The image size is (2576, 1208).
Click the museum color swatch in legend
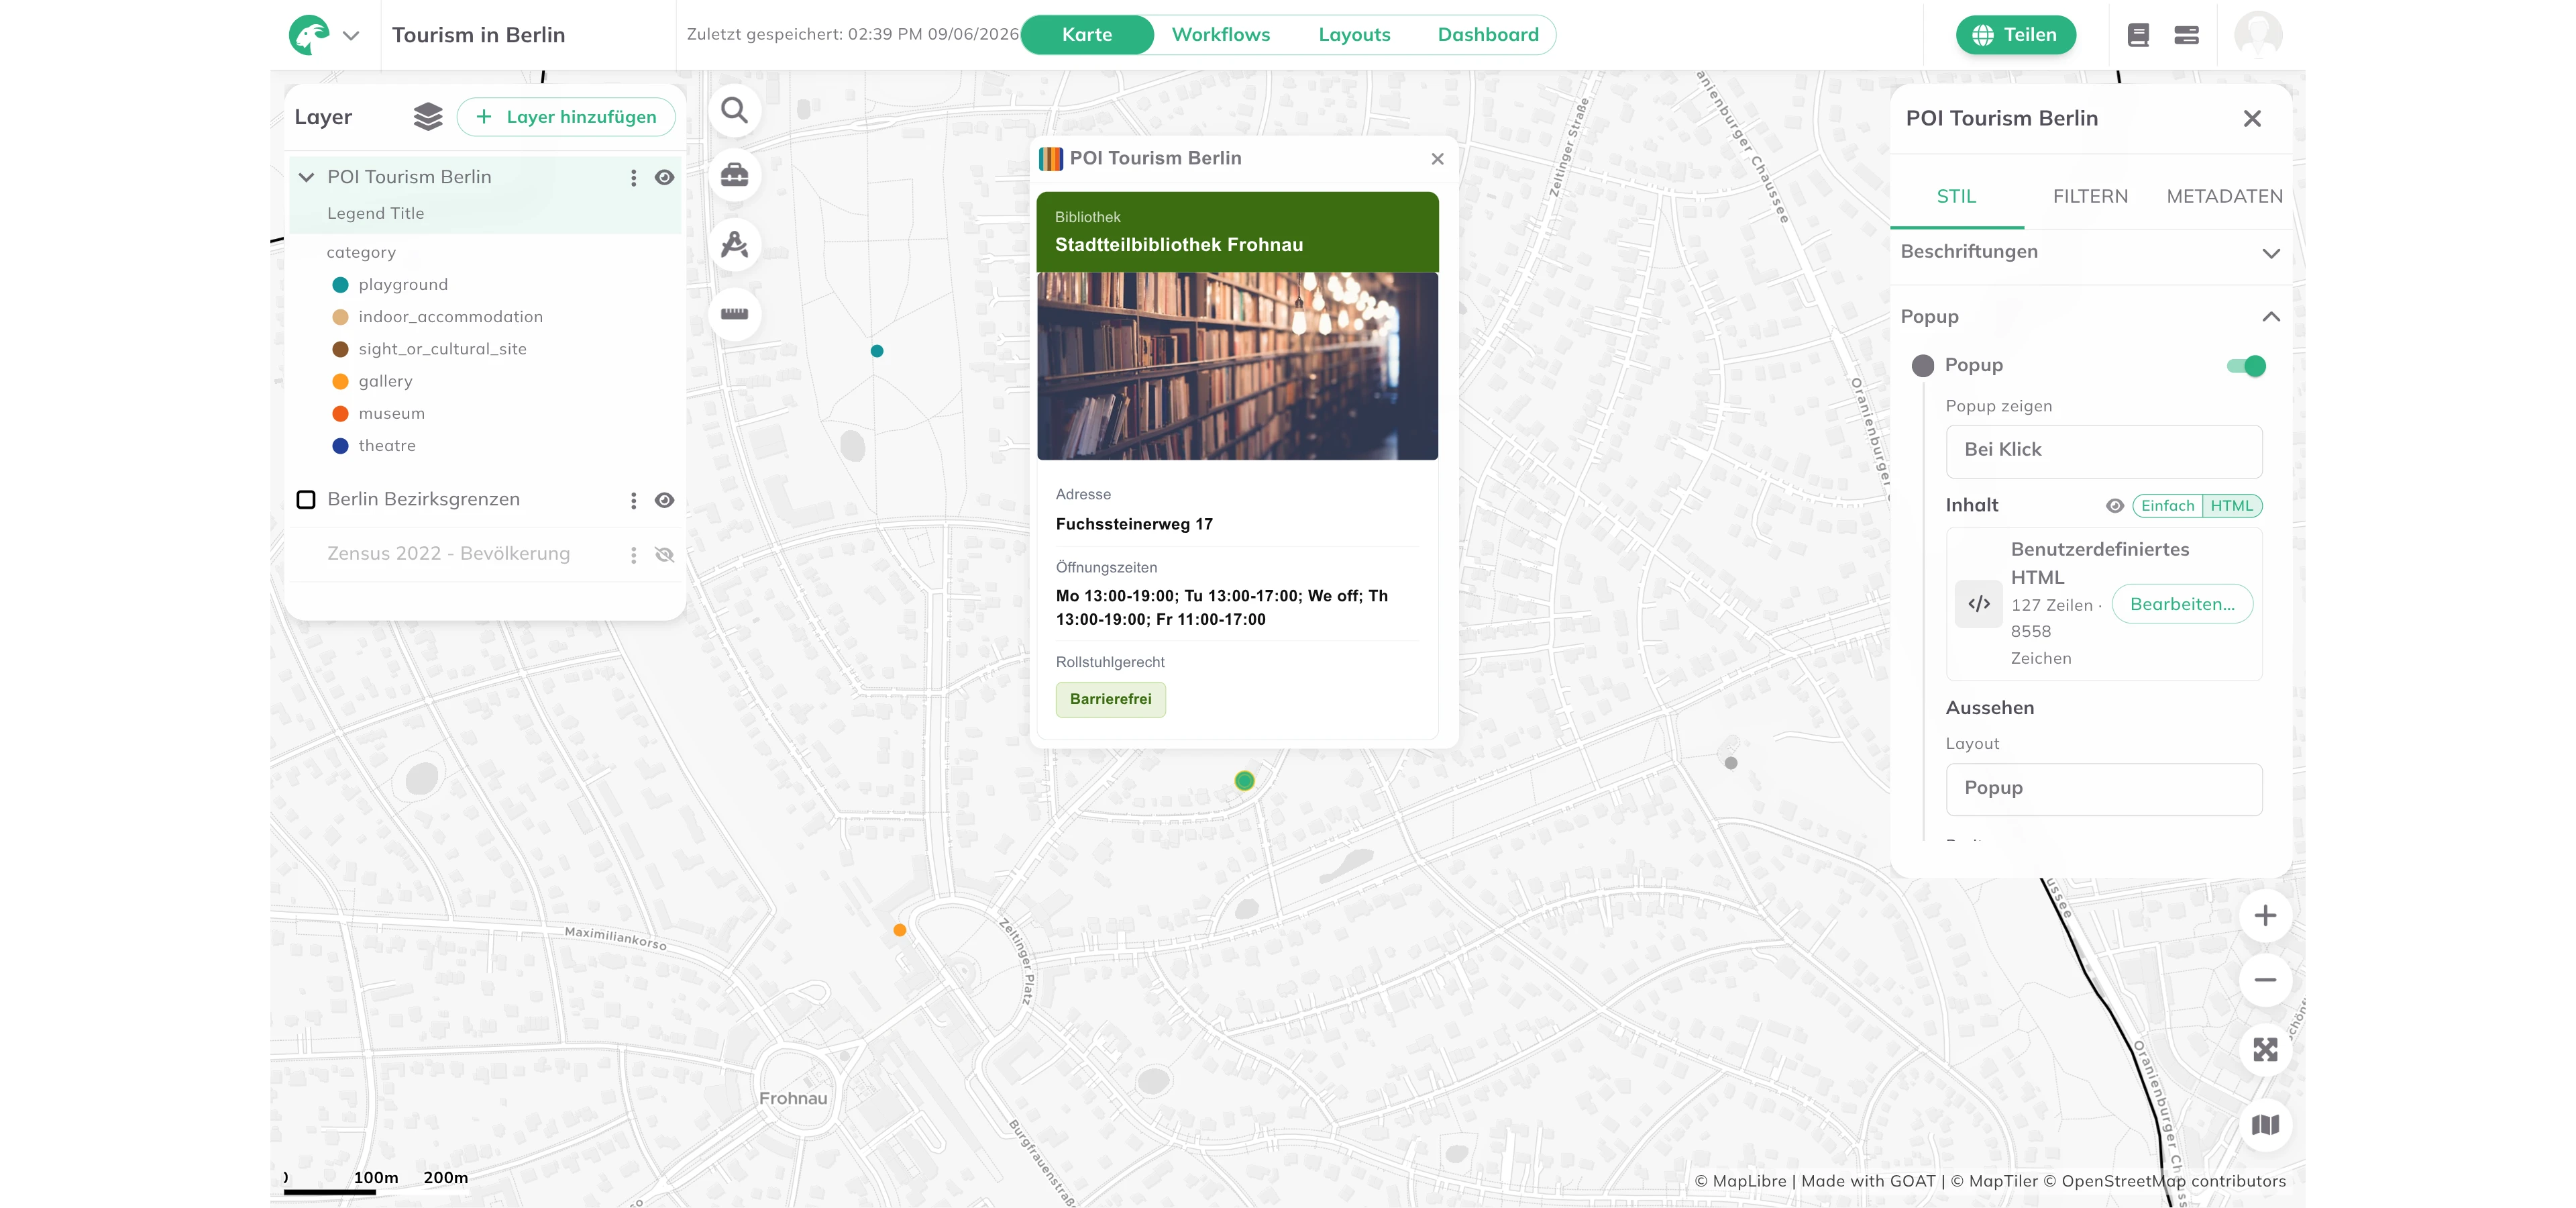click(x=340, y=413)
